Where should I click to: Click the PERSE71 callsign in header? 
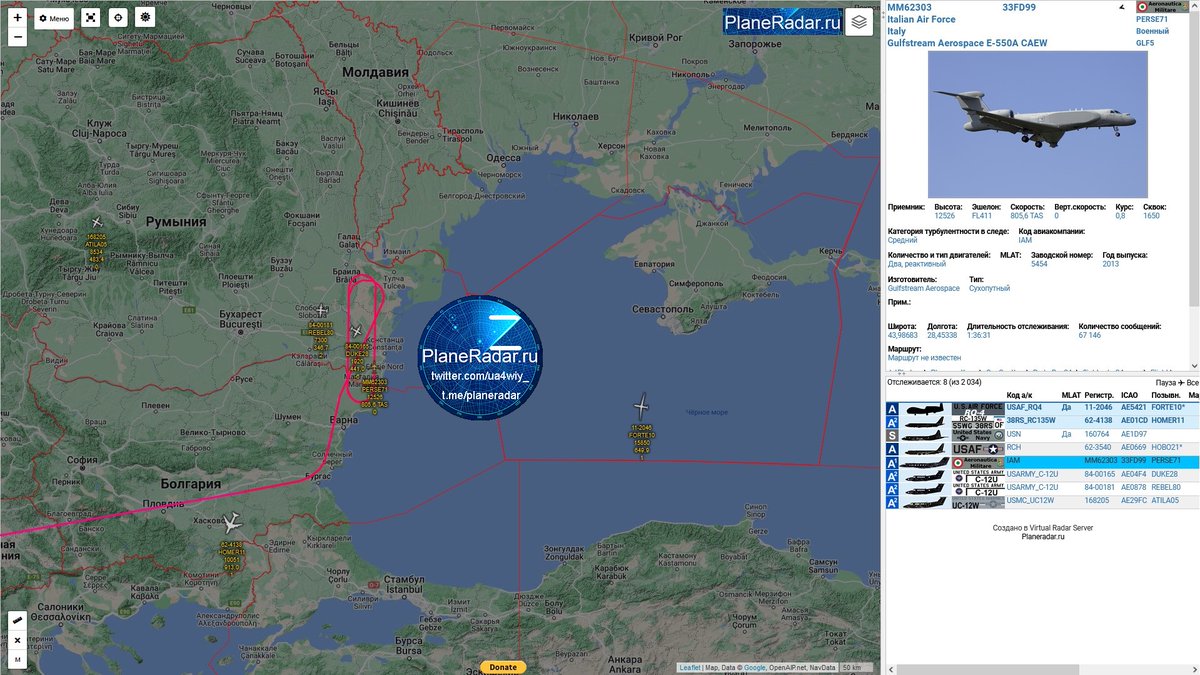point(1152,19)
